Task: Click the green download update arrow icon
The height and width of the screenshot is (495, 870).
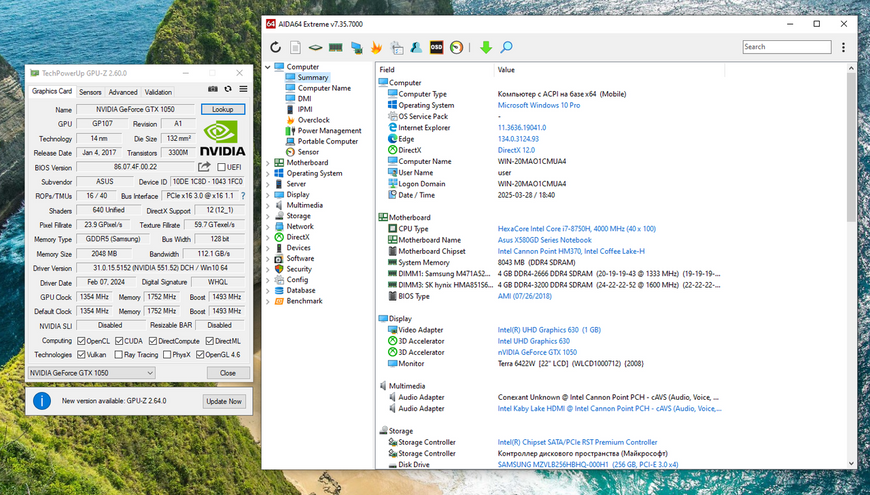Action: [x=486, y=48]
